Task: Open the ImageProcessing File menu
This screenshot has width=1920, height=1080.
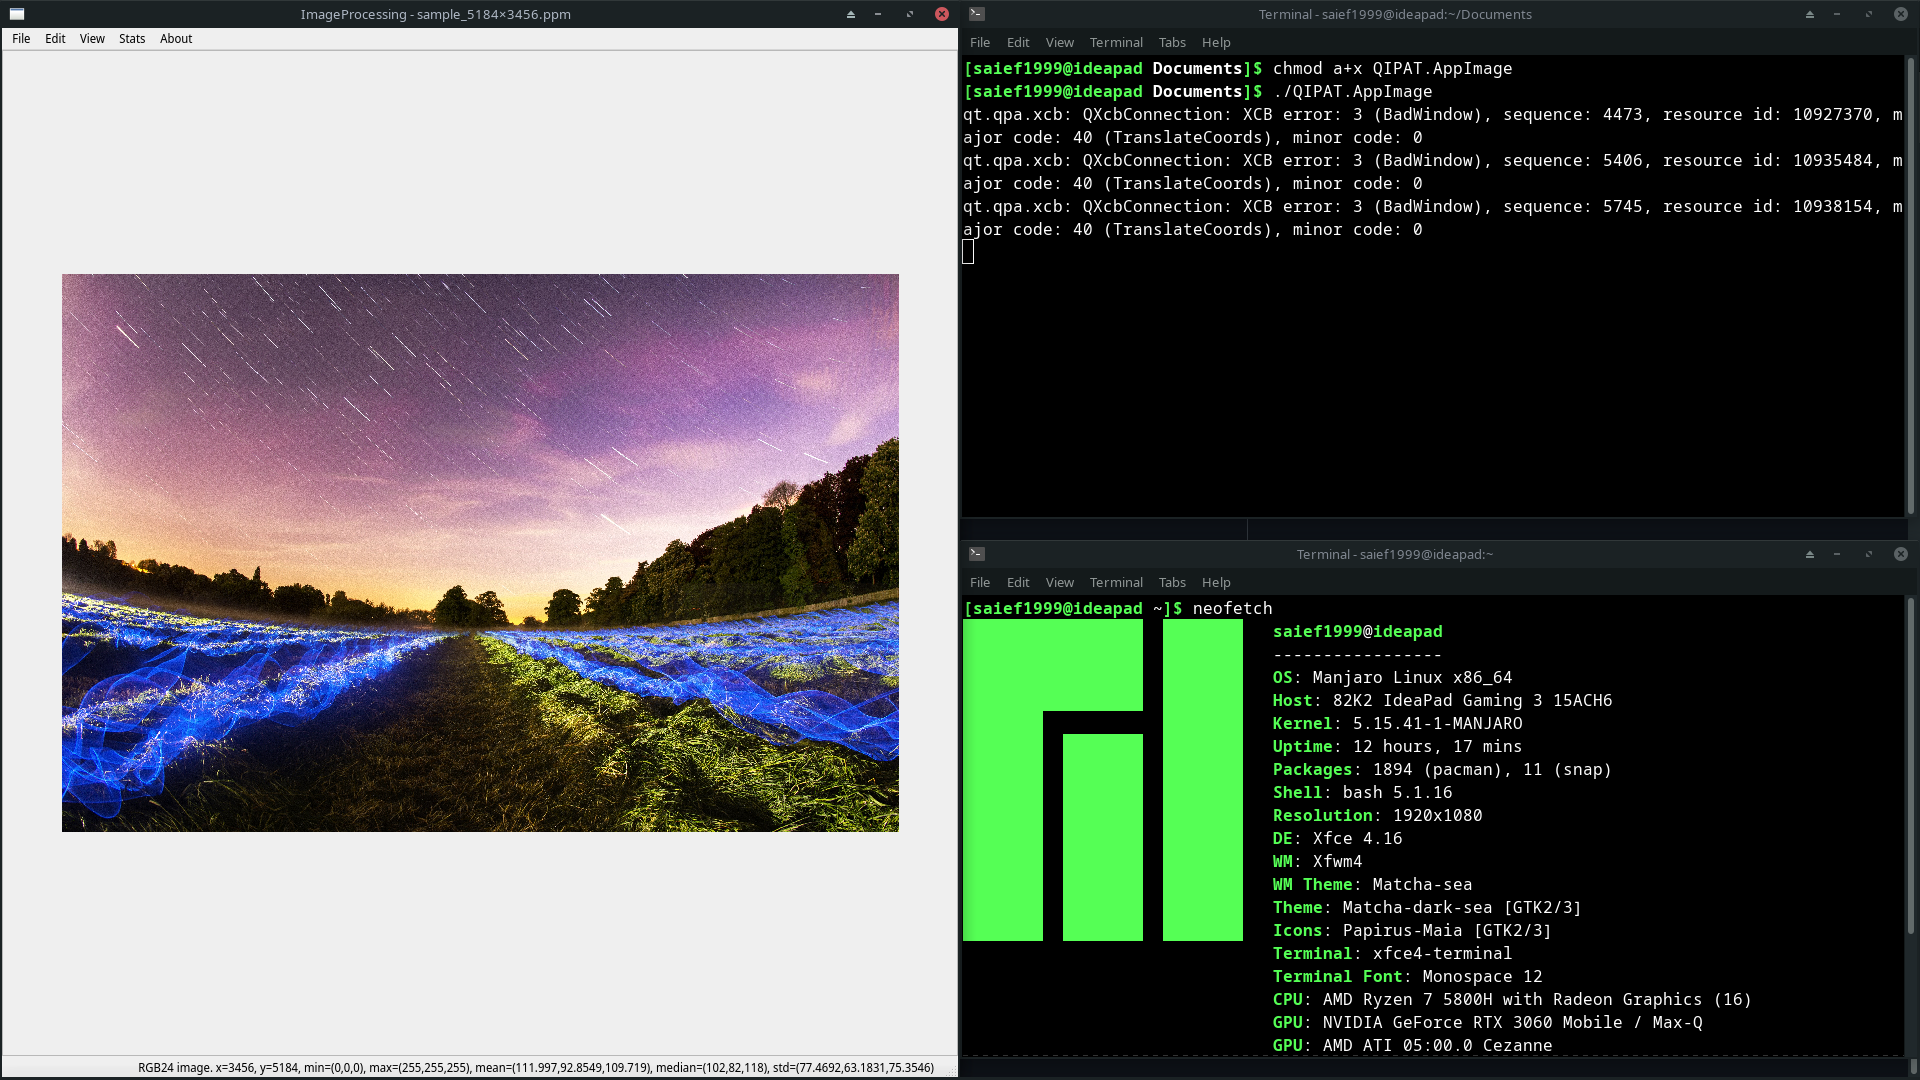Action: click(x=21, y=39)
